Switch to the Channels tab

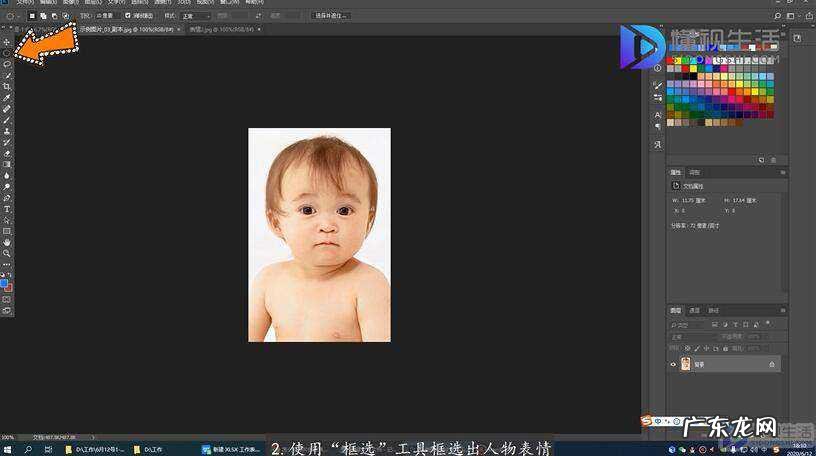694,310
